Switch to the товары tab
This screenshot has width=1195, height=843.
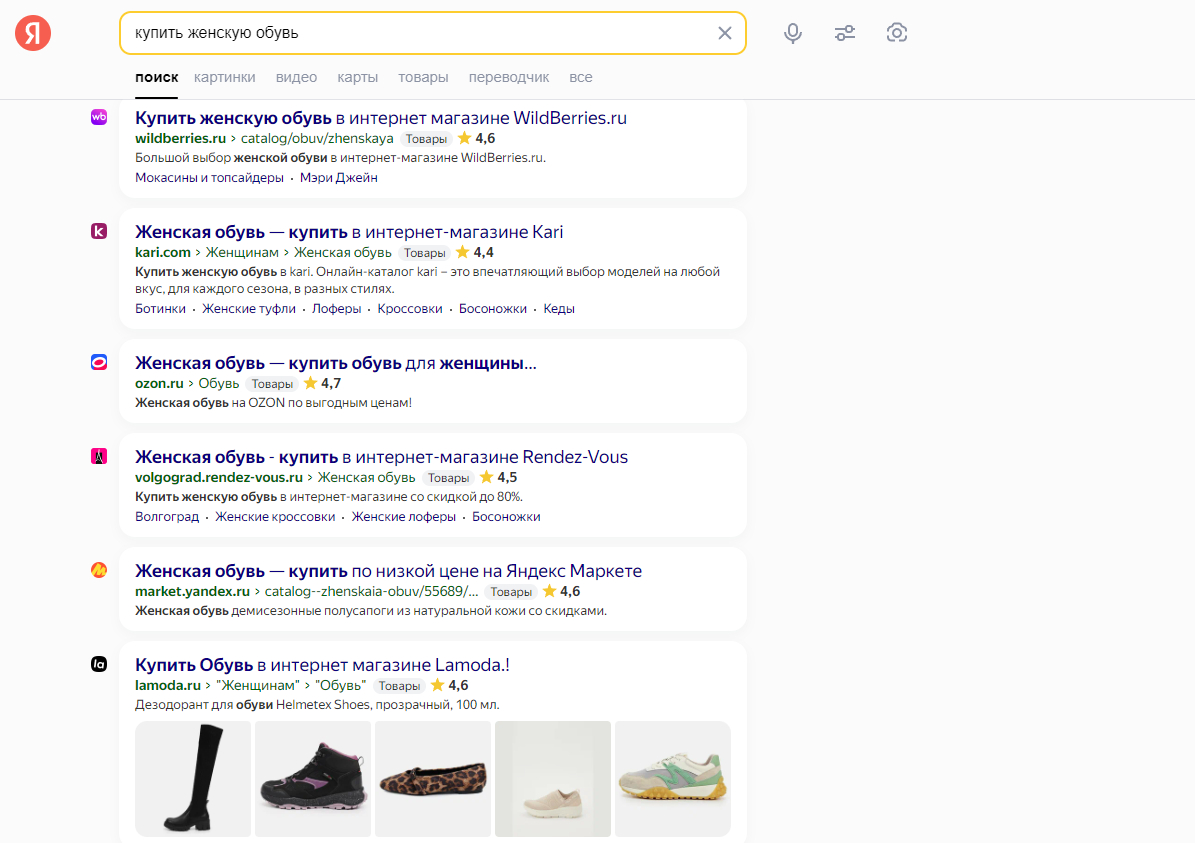coord(423,77)
